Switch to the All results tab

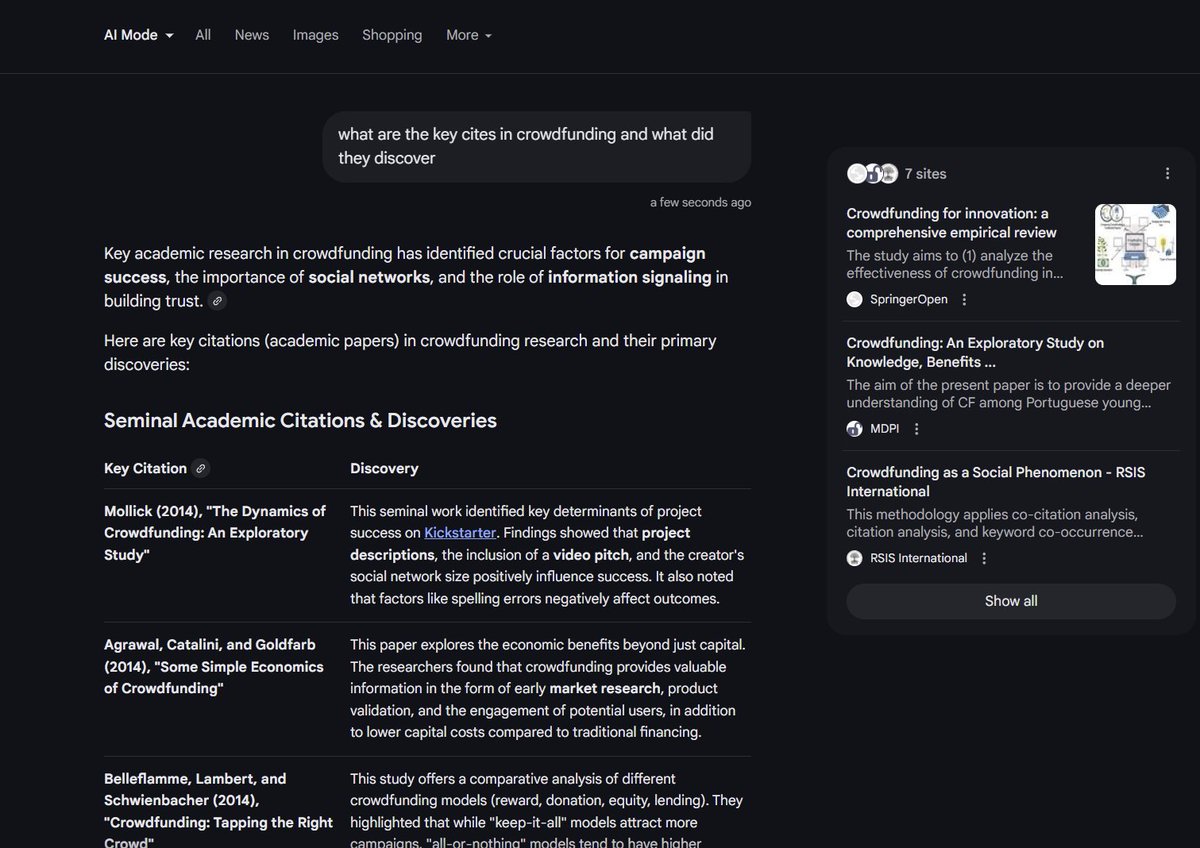(203, 35)
